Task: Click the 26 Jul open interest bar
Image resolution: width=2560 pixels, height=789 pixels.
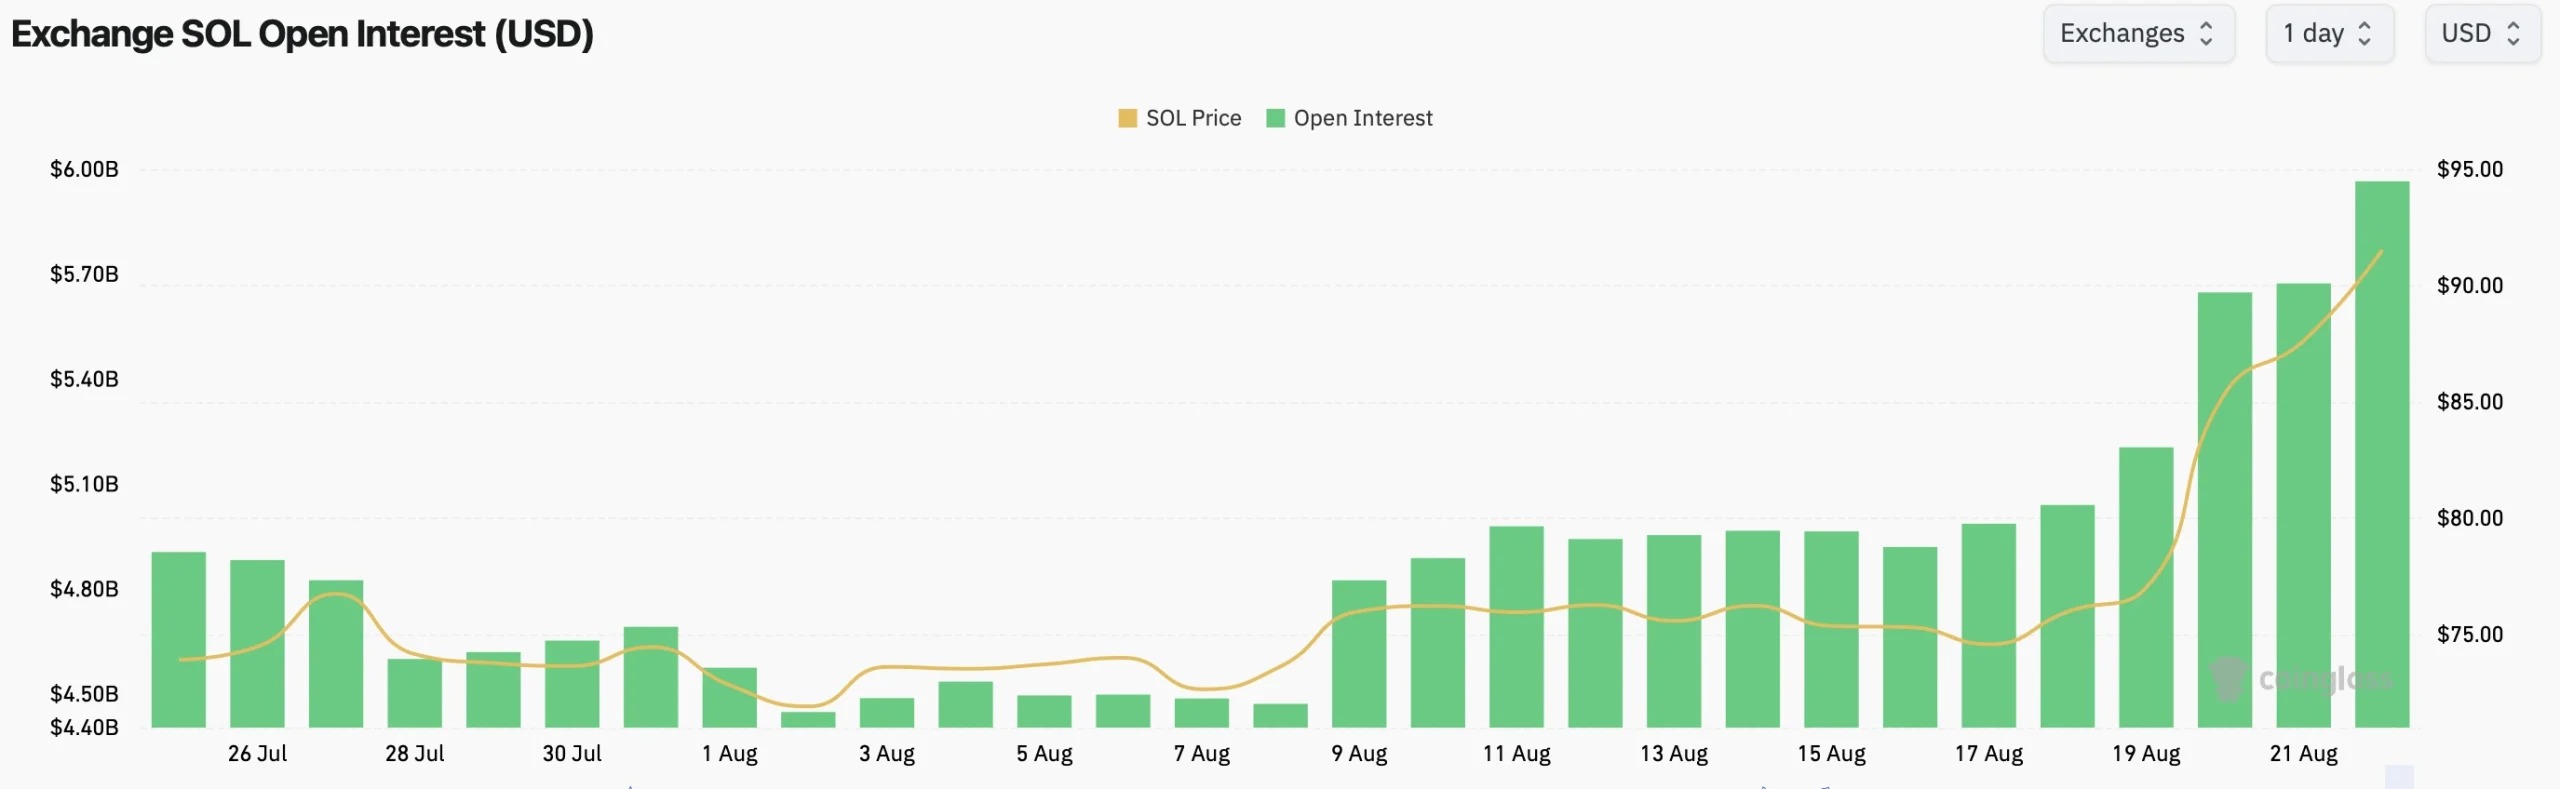Action: (257, 643)
